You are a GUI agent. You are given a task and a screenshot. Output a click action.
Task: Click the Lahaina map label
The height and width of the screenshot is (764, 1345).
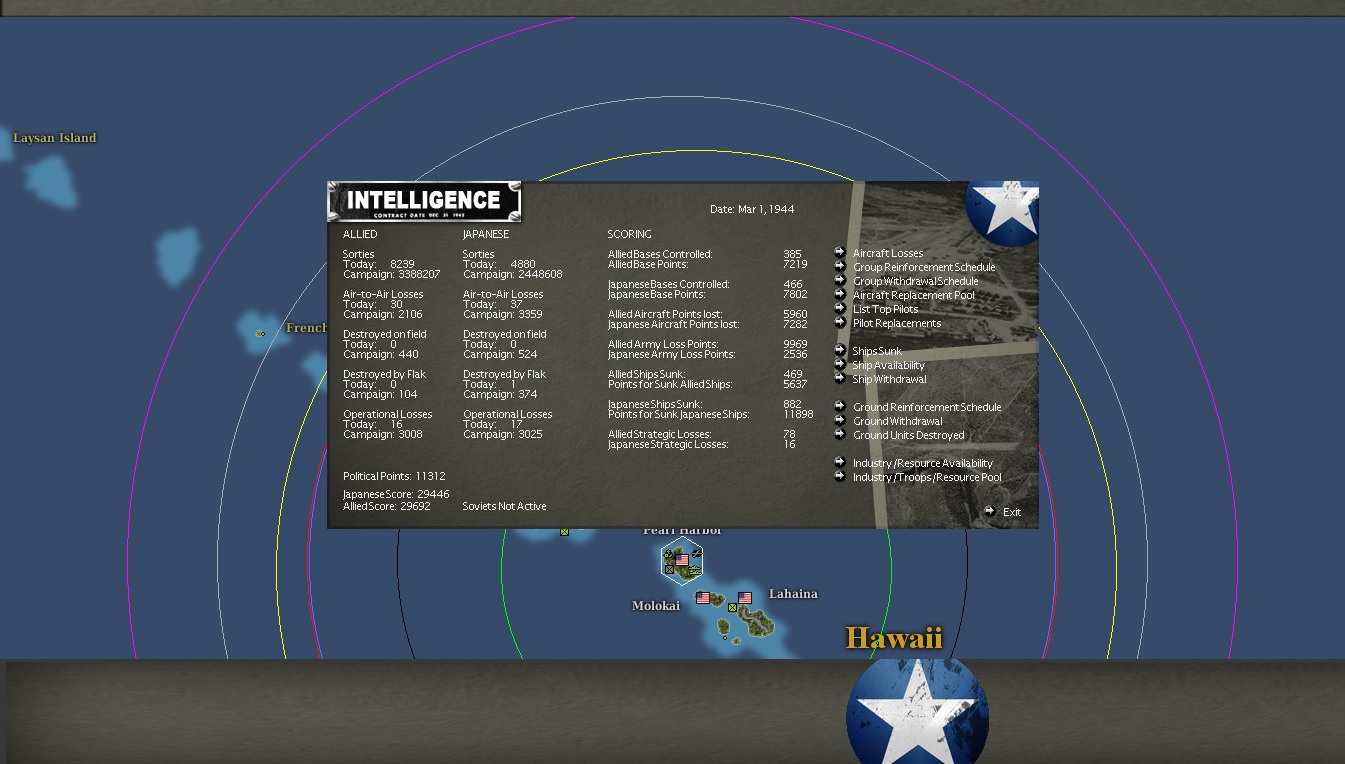click(x=793, y=594)
